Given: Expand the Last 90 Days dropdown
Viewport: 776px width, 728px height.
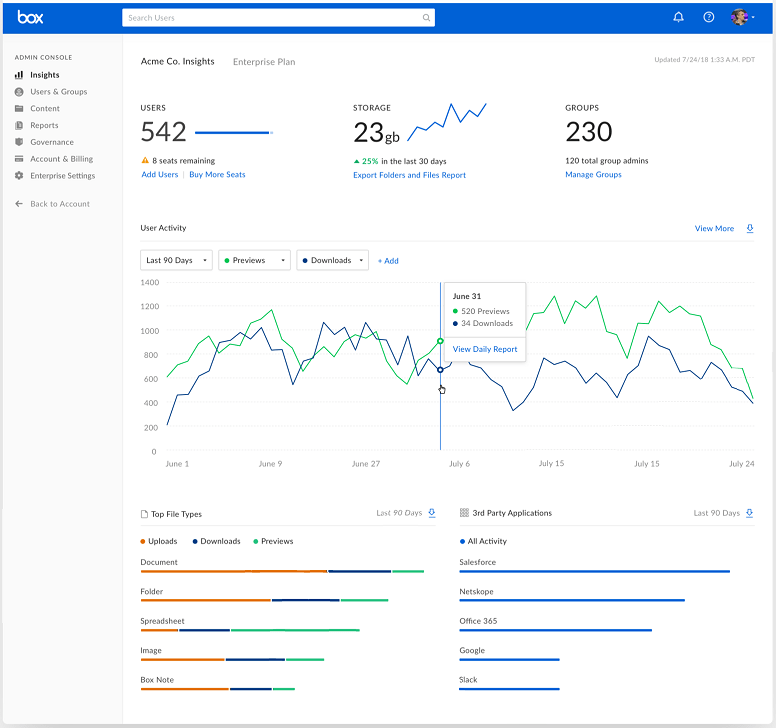Looking at the screenshot, I should 176,260.
